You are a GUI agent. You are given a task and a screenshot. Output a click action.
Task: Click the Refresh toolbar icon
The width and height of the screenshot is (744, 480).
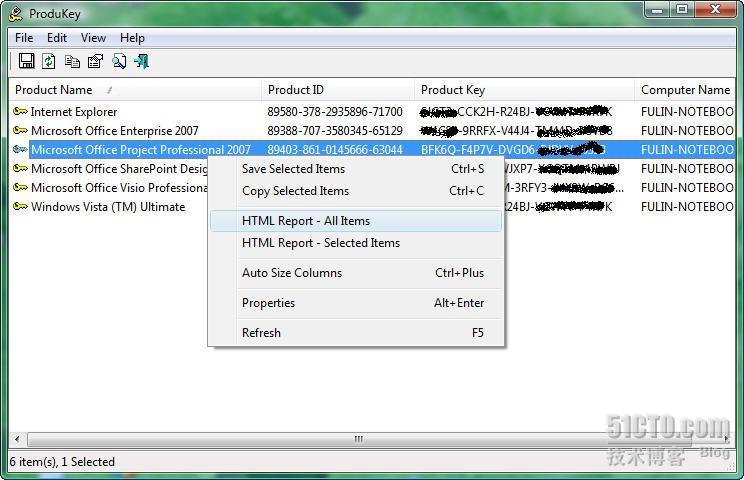(48, 61)
